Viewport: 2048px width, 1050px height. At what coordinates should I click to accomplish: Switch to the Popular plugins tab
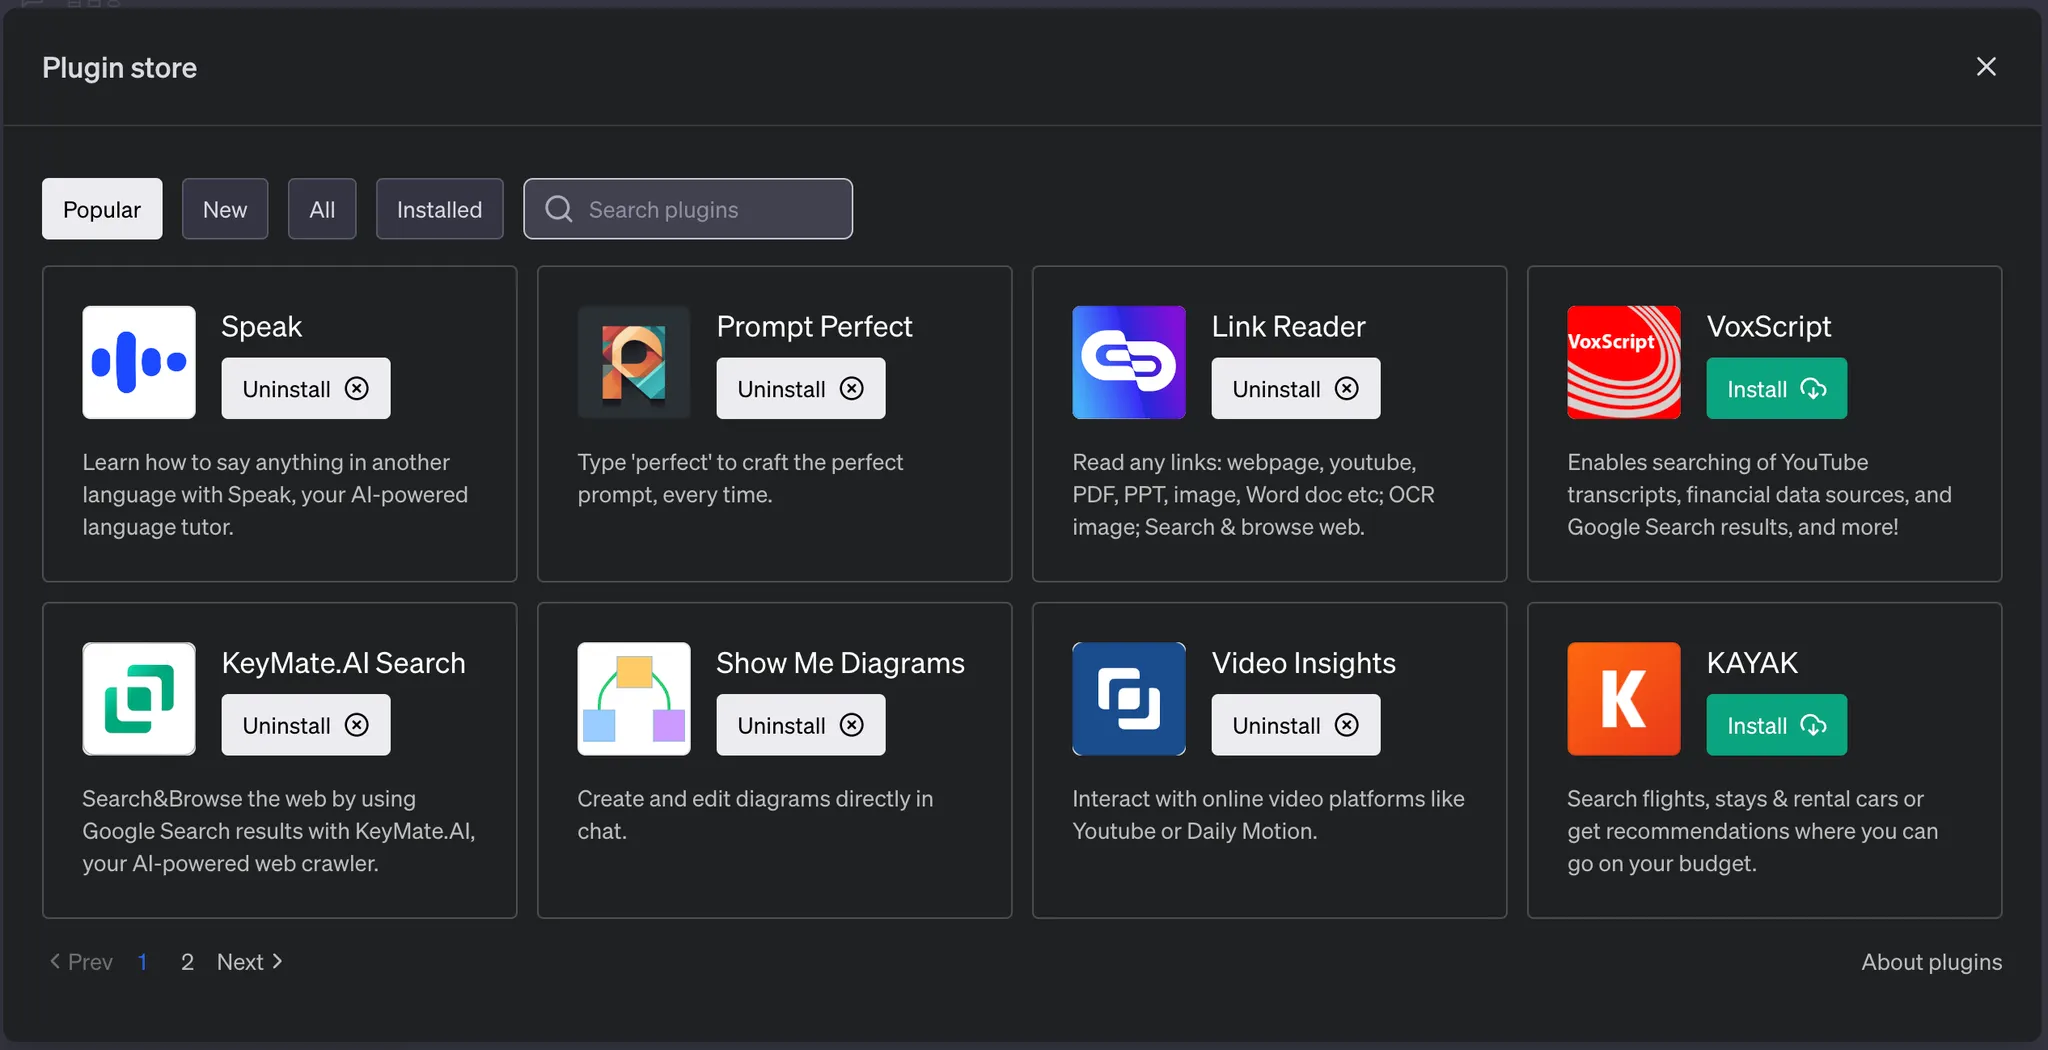pyautogui.click(x=102, y=209)
